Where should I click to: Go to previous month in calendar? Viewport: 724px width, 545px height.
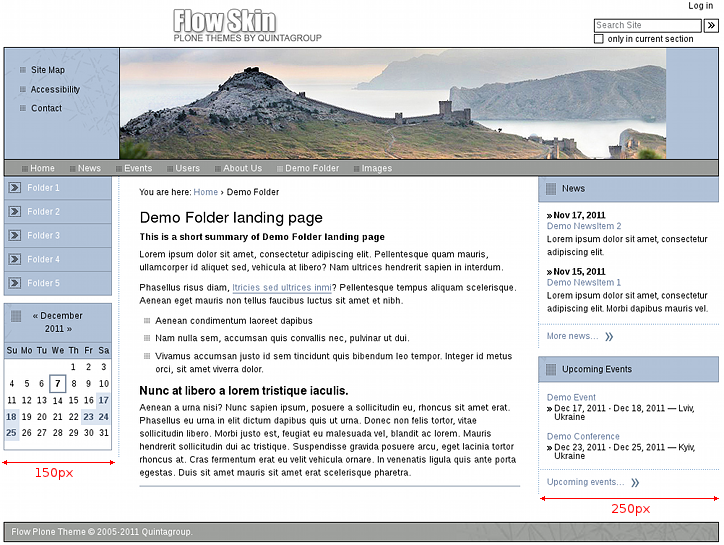(x=36, y=316)
